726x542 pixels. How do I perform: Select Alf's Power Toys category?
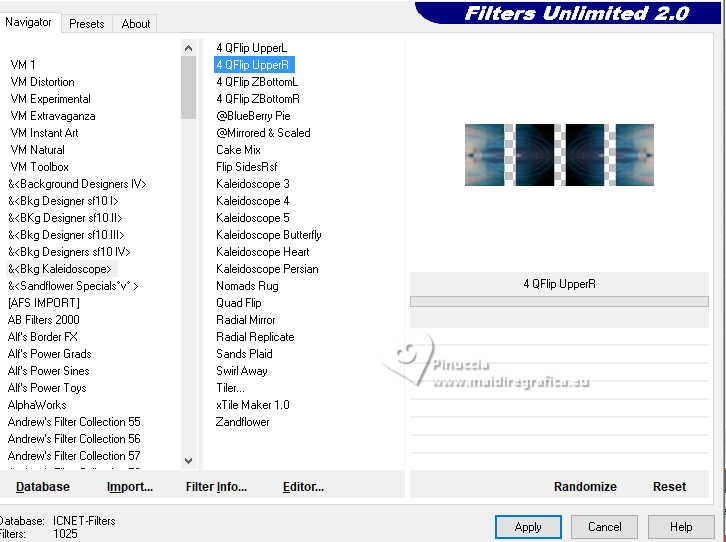pyautogui.click(x=47, y=388)
